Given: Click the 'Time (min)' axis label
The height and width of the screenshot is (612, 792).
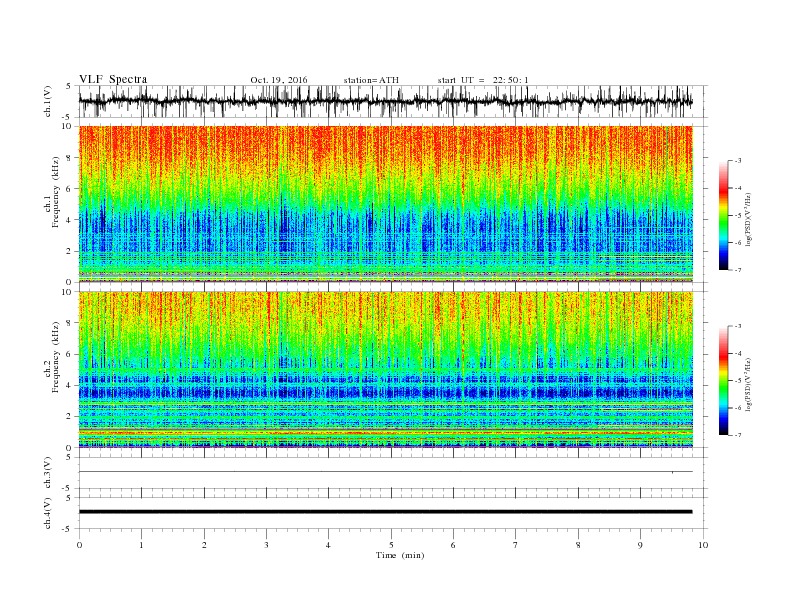Looking at the screenshot, I should [400, 555].
